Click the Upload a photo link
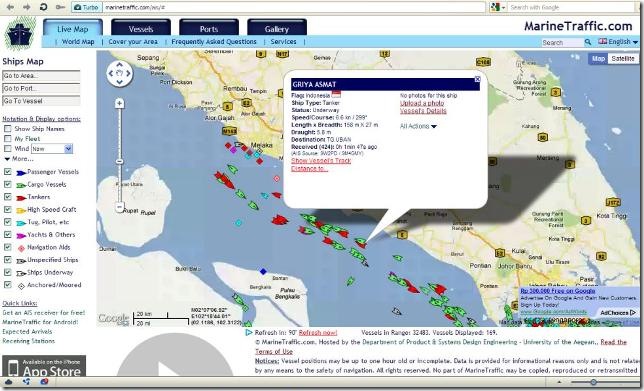This screenshot has width=644, height=391. (x=422, y=103)
